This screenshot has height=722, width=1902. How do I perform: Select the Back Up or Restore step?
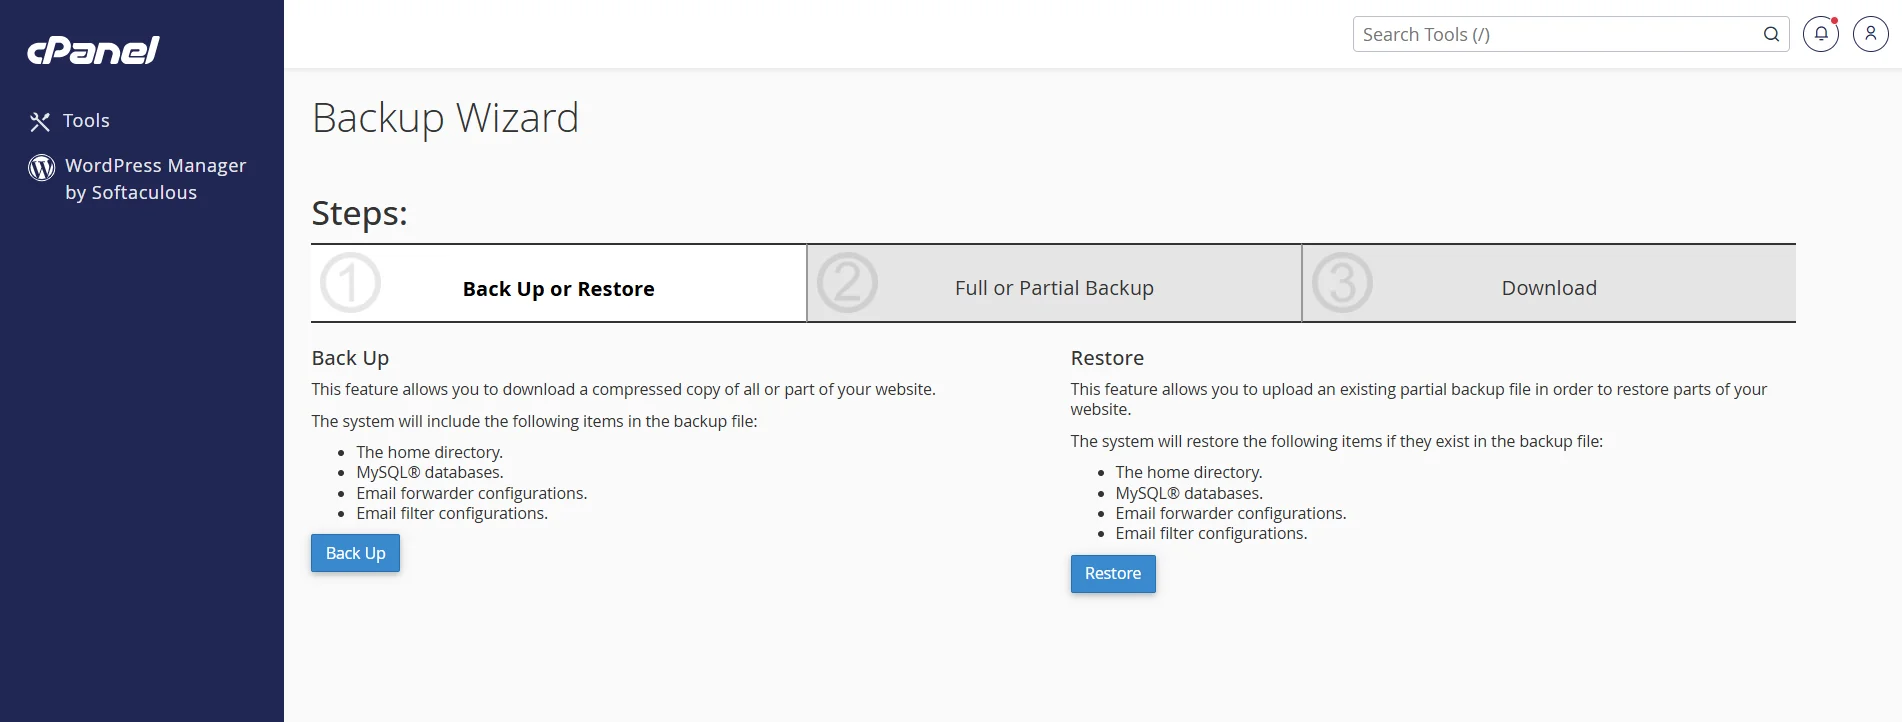[x=559, y=284]
